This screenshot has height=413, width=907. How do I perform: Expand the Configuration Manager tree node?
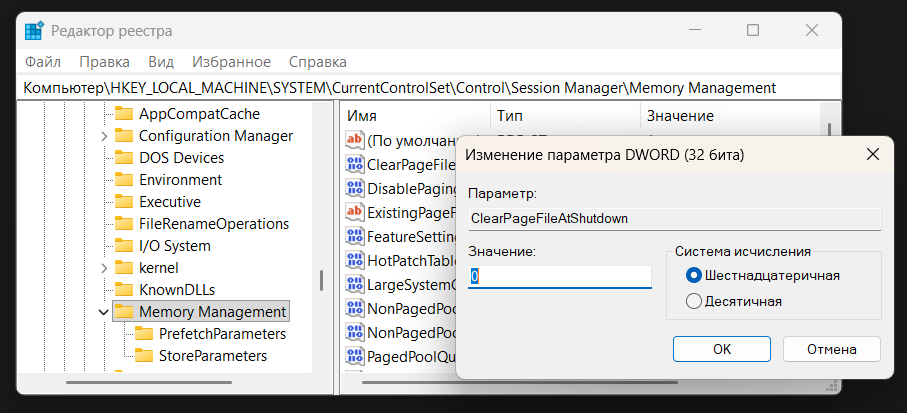(104, 136)
